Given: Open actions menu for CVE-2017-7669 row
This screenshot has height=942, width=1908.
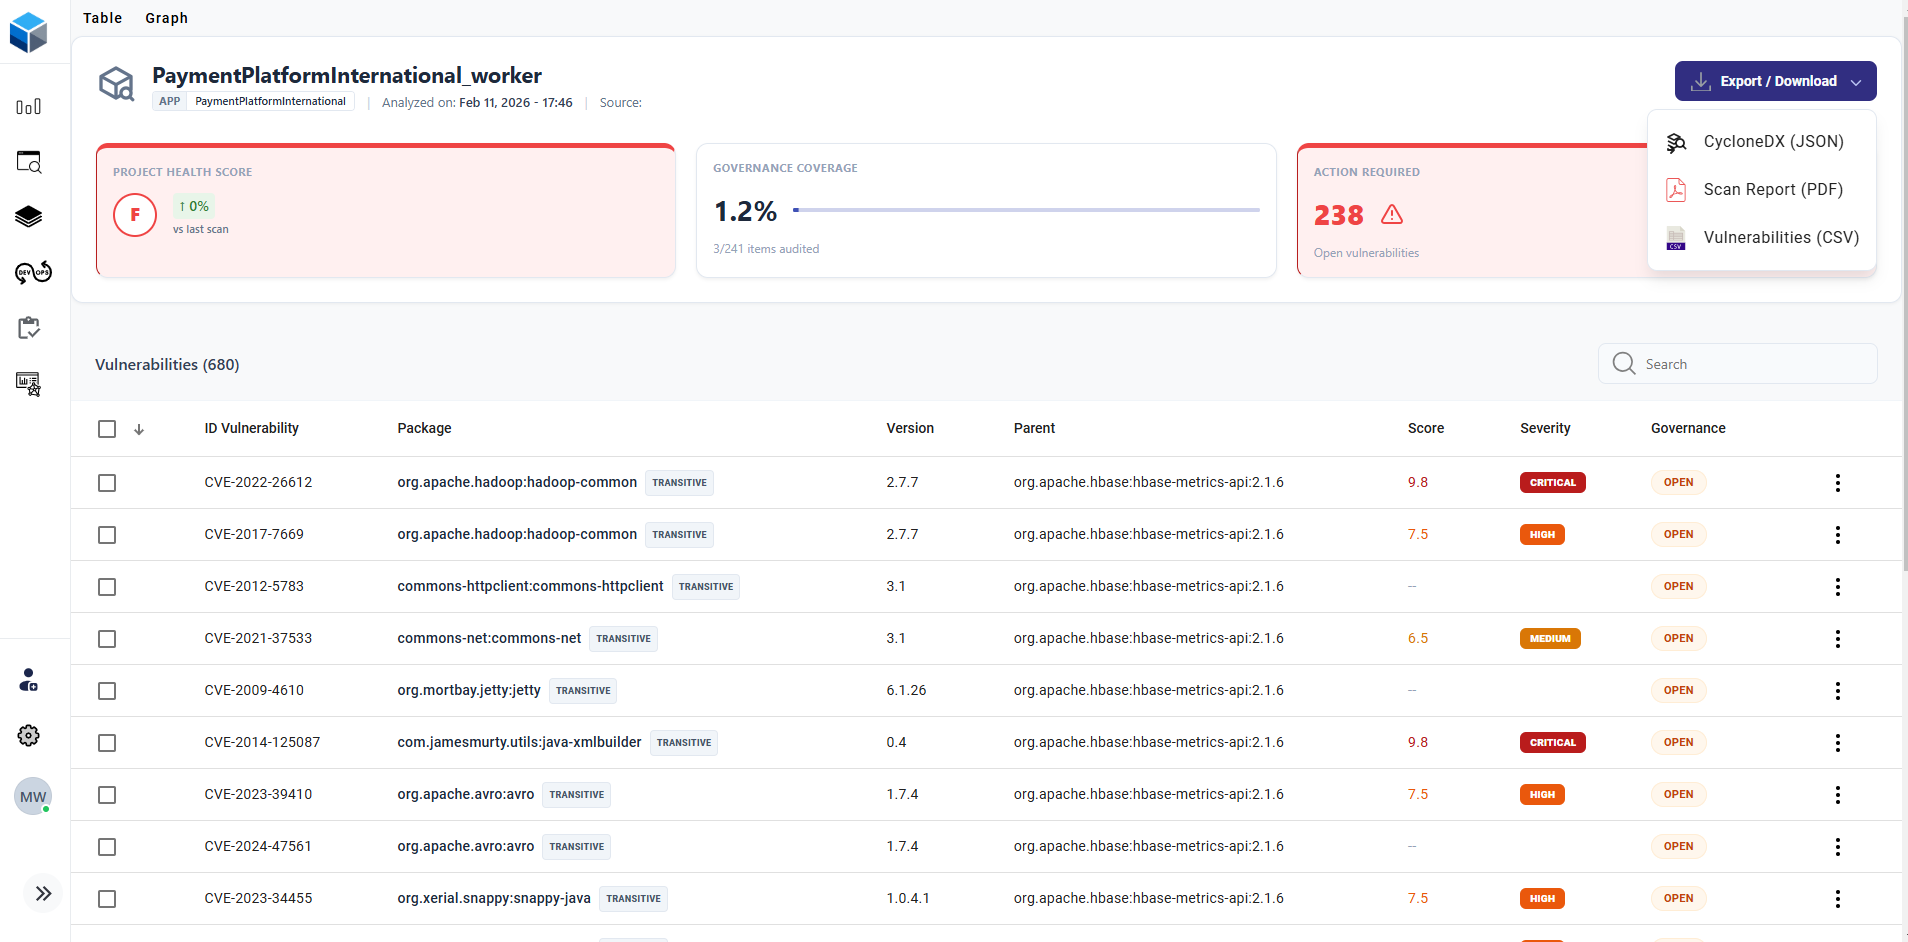Looking at the screenshot, I should click(1837, 535).
